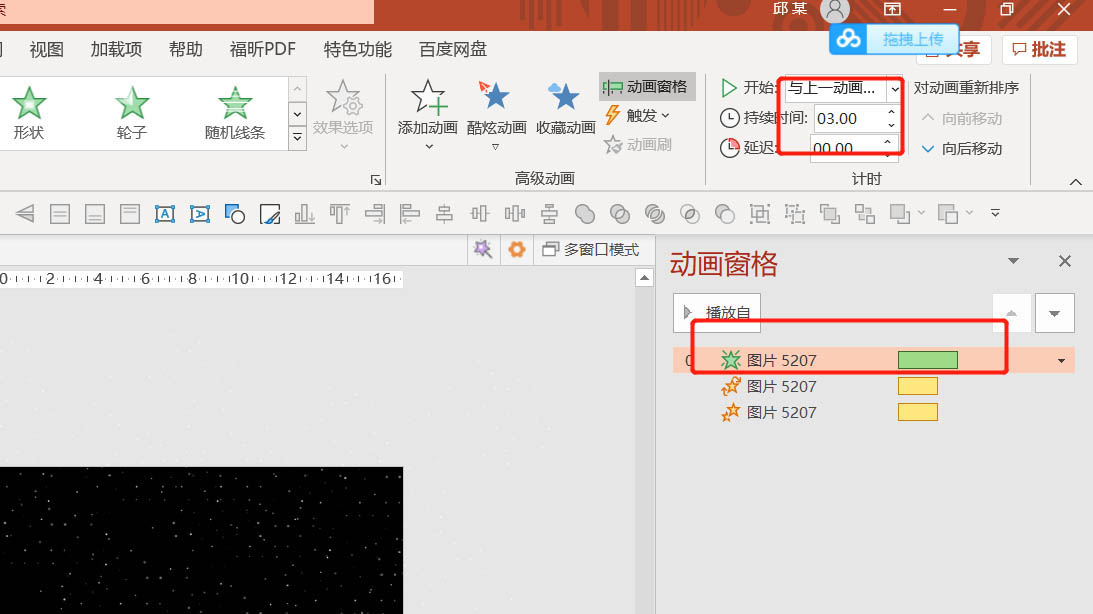Click the user account avatar icon
Image resolution: width=1093 pixels, height=614 pixels.
[834, 10]
